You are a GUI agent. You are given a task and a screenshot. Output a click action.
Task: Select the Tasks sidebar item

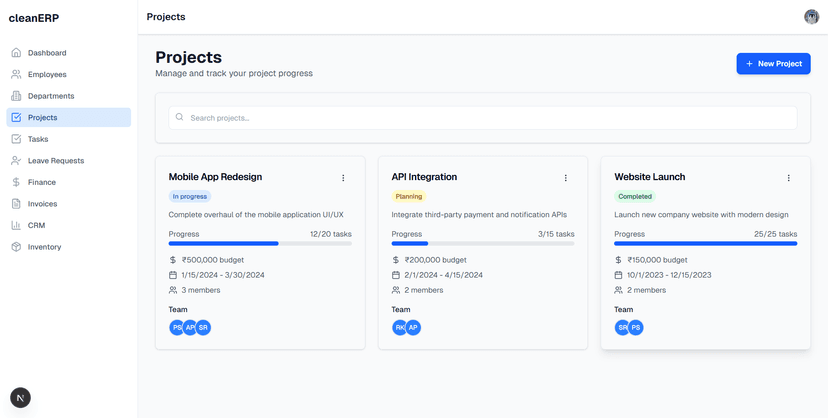(x=69, y=139)
